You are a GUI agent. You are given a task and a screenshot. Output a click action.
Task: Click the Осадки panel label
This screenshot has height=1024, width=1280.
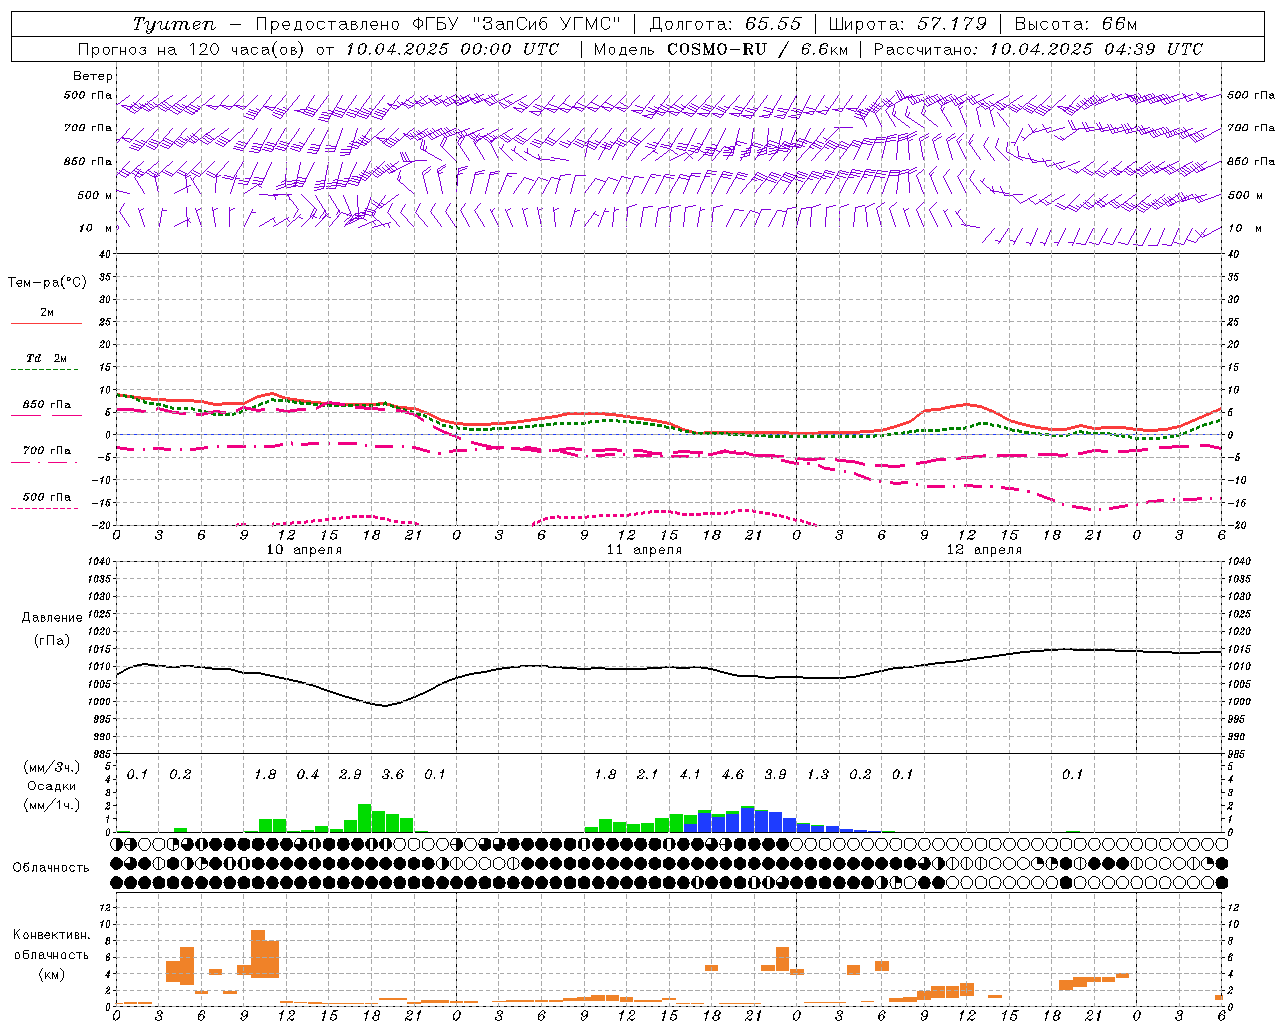52,787
